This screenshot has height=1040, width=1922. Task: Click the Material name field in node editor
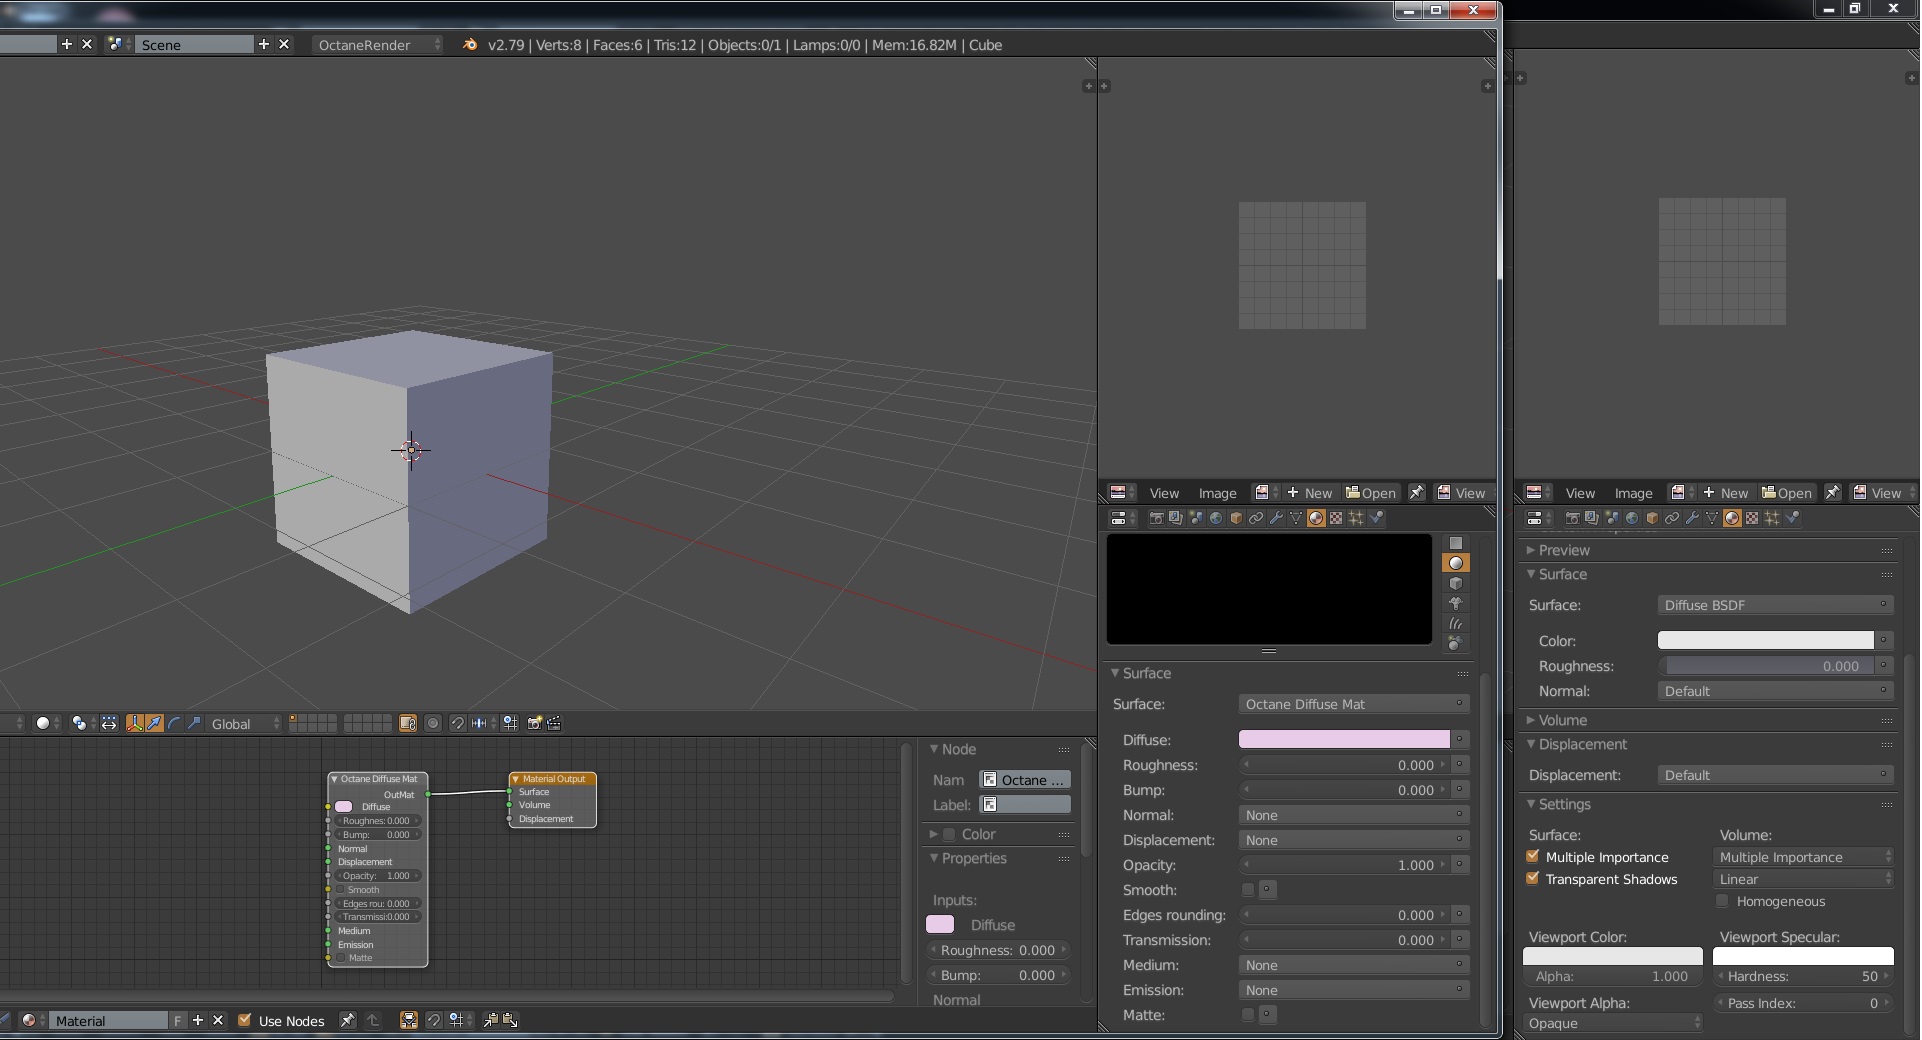109,1020
